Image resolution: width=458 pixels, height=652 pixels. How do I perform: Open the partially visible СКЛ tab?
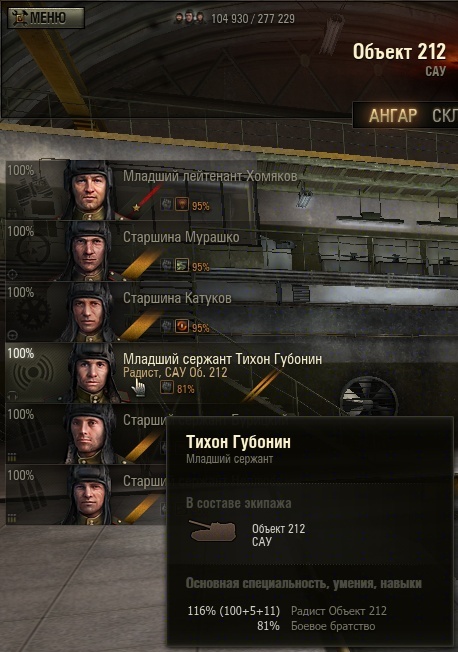445,116
